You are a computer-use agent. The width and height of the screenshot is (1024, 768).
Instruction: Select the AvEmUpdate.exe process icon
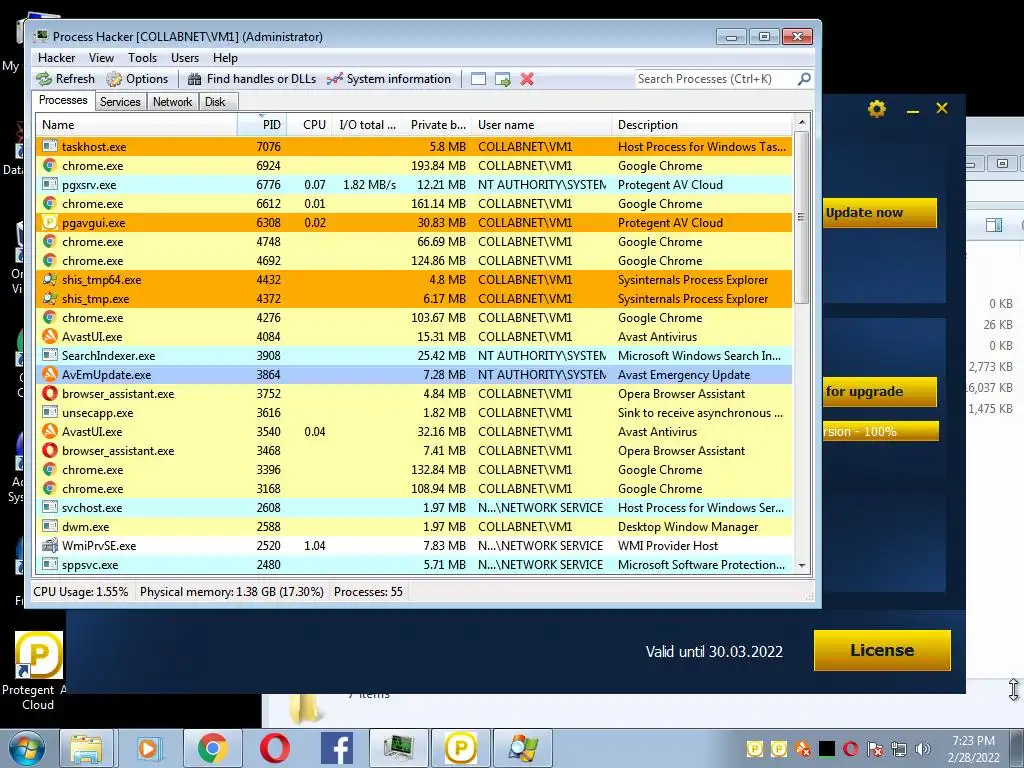click(50, 374)
